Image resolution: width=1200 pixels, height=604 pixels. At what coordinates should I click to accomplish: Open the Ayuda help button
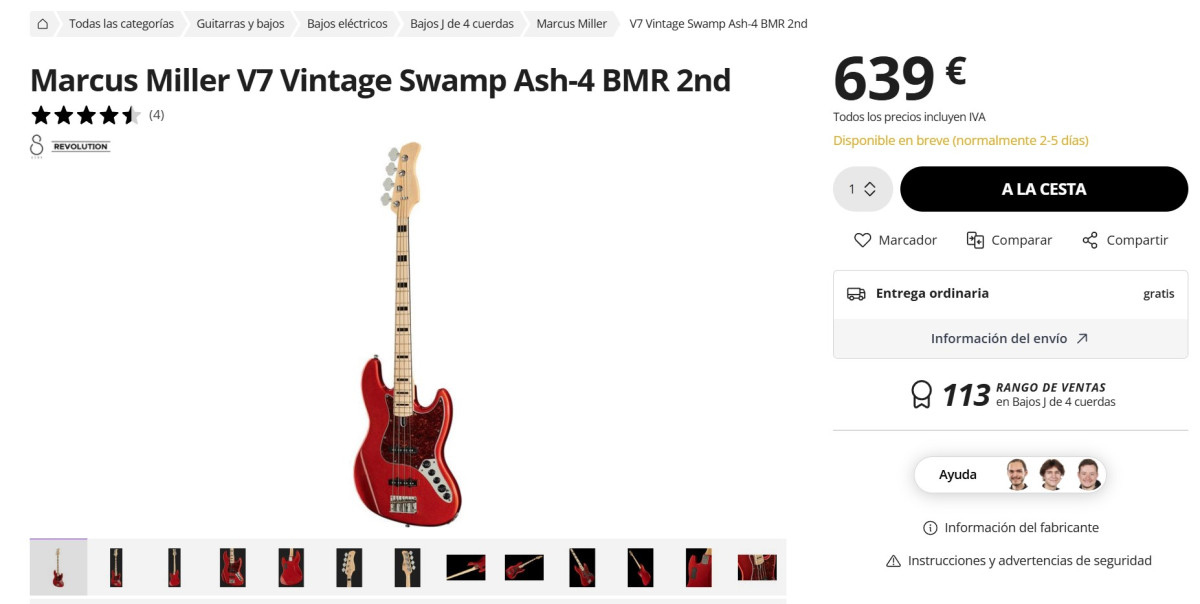coord(1010,475)
